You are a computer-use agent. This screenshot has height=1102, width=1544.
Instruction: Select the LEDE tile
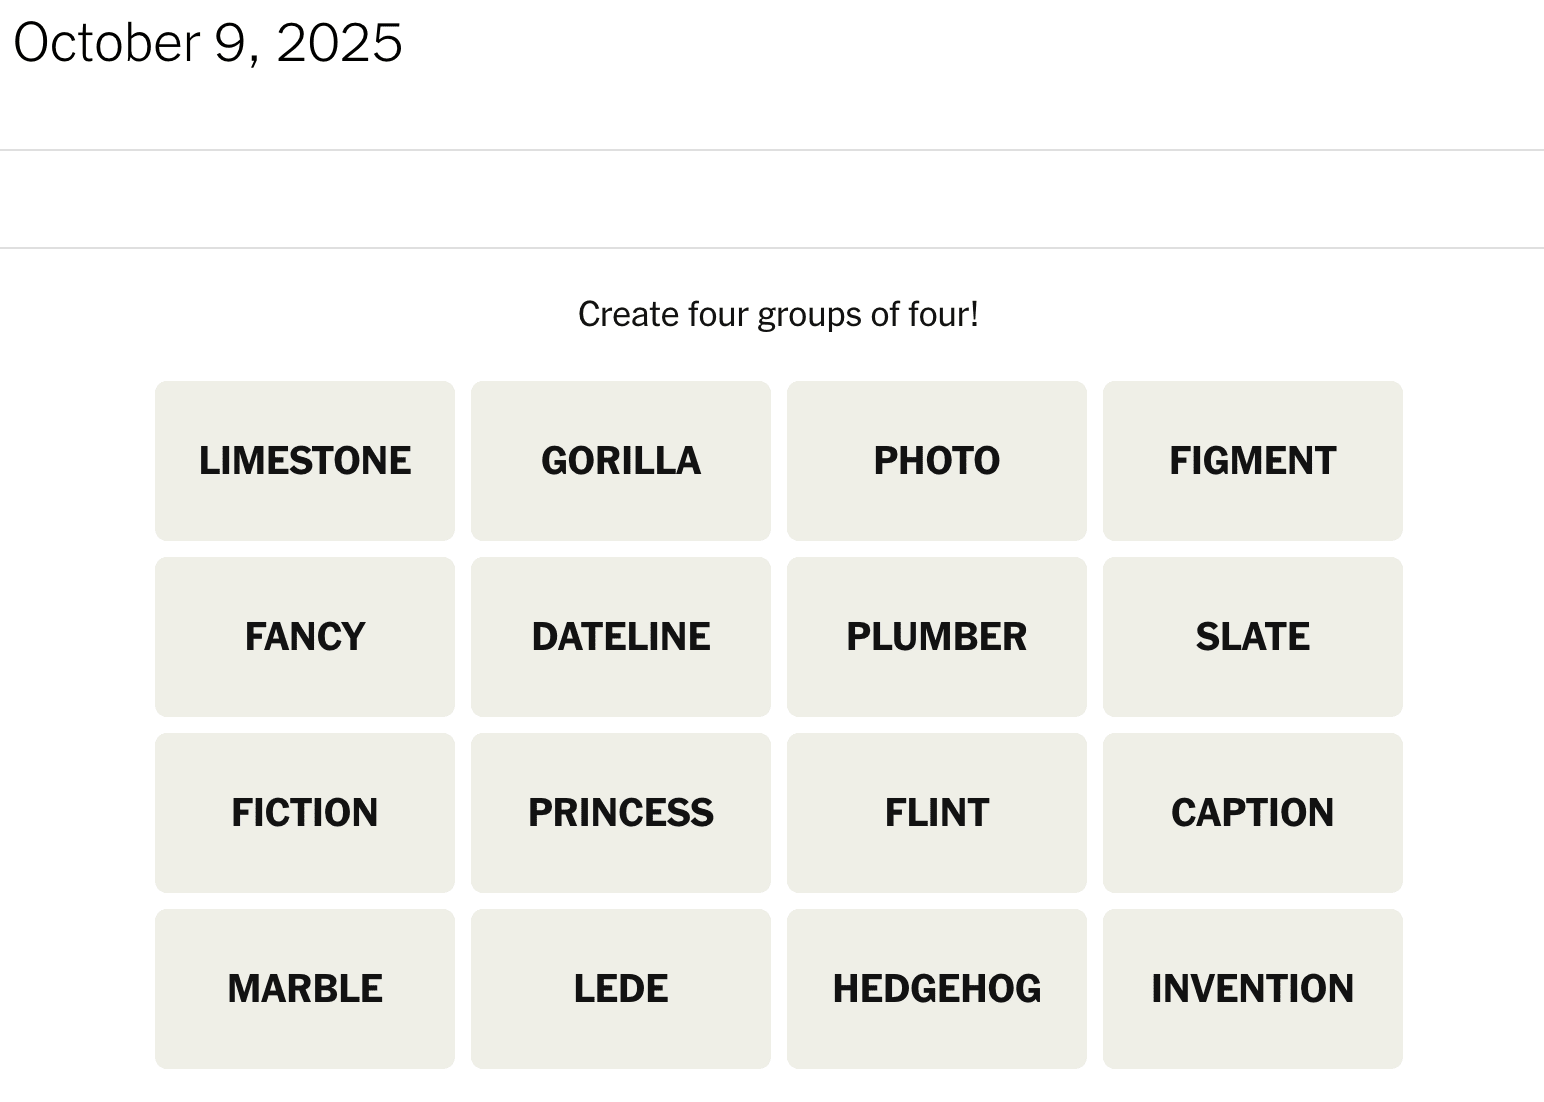(621, 989)
